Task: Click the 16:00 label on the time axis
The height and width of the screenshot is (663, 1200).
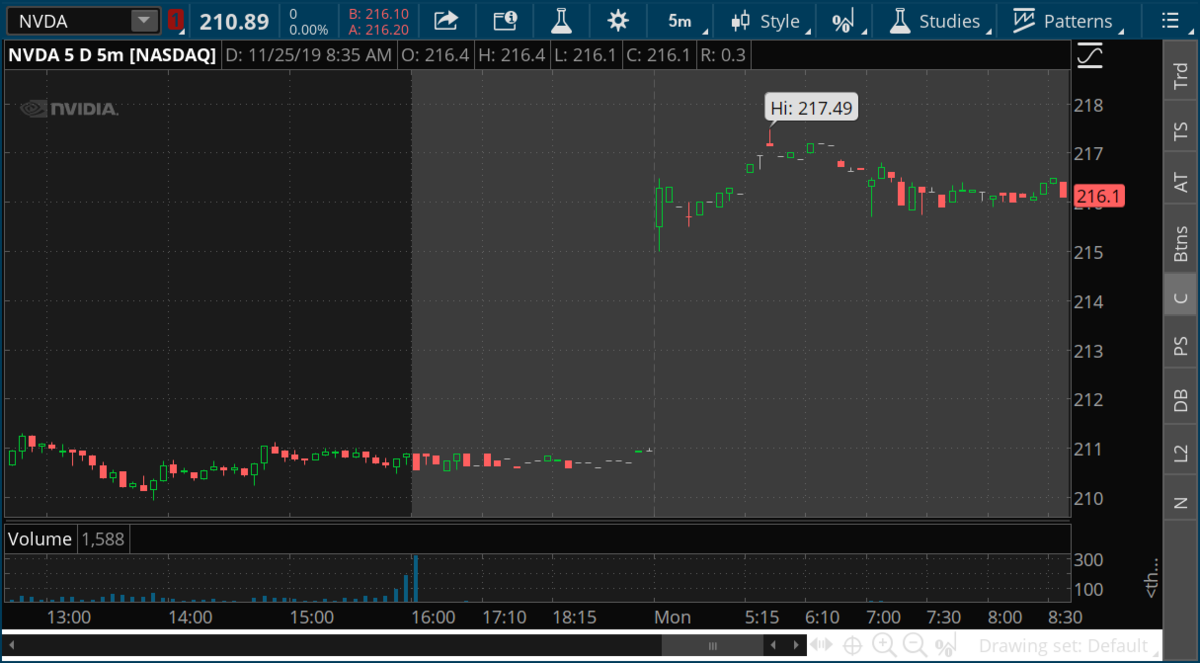Action: [x=434, y=617]
